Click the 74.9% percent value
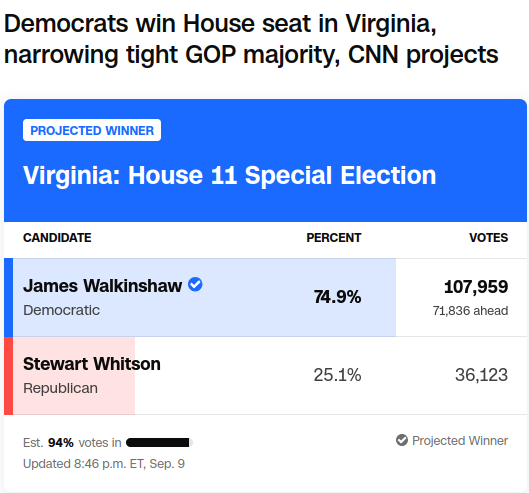 337,297
